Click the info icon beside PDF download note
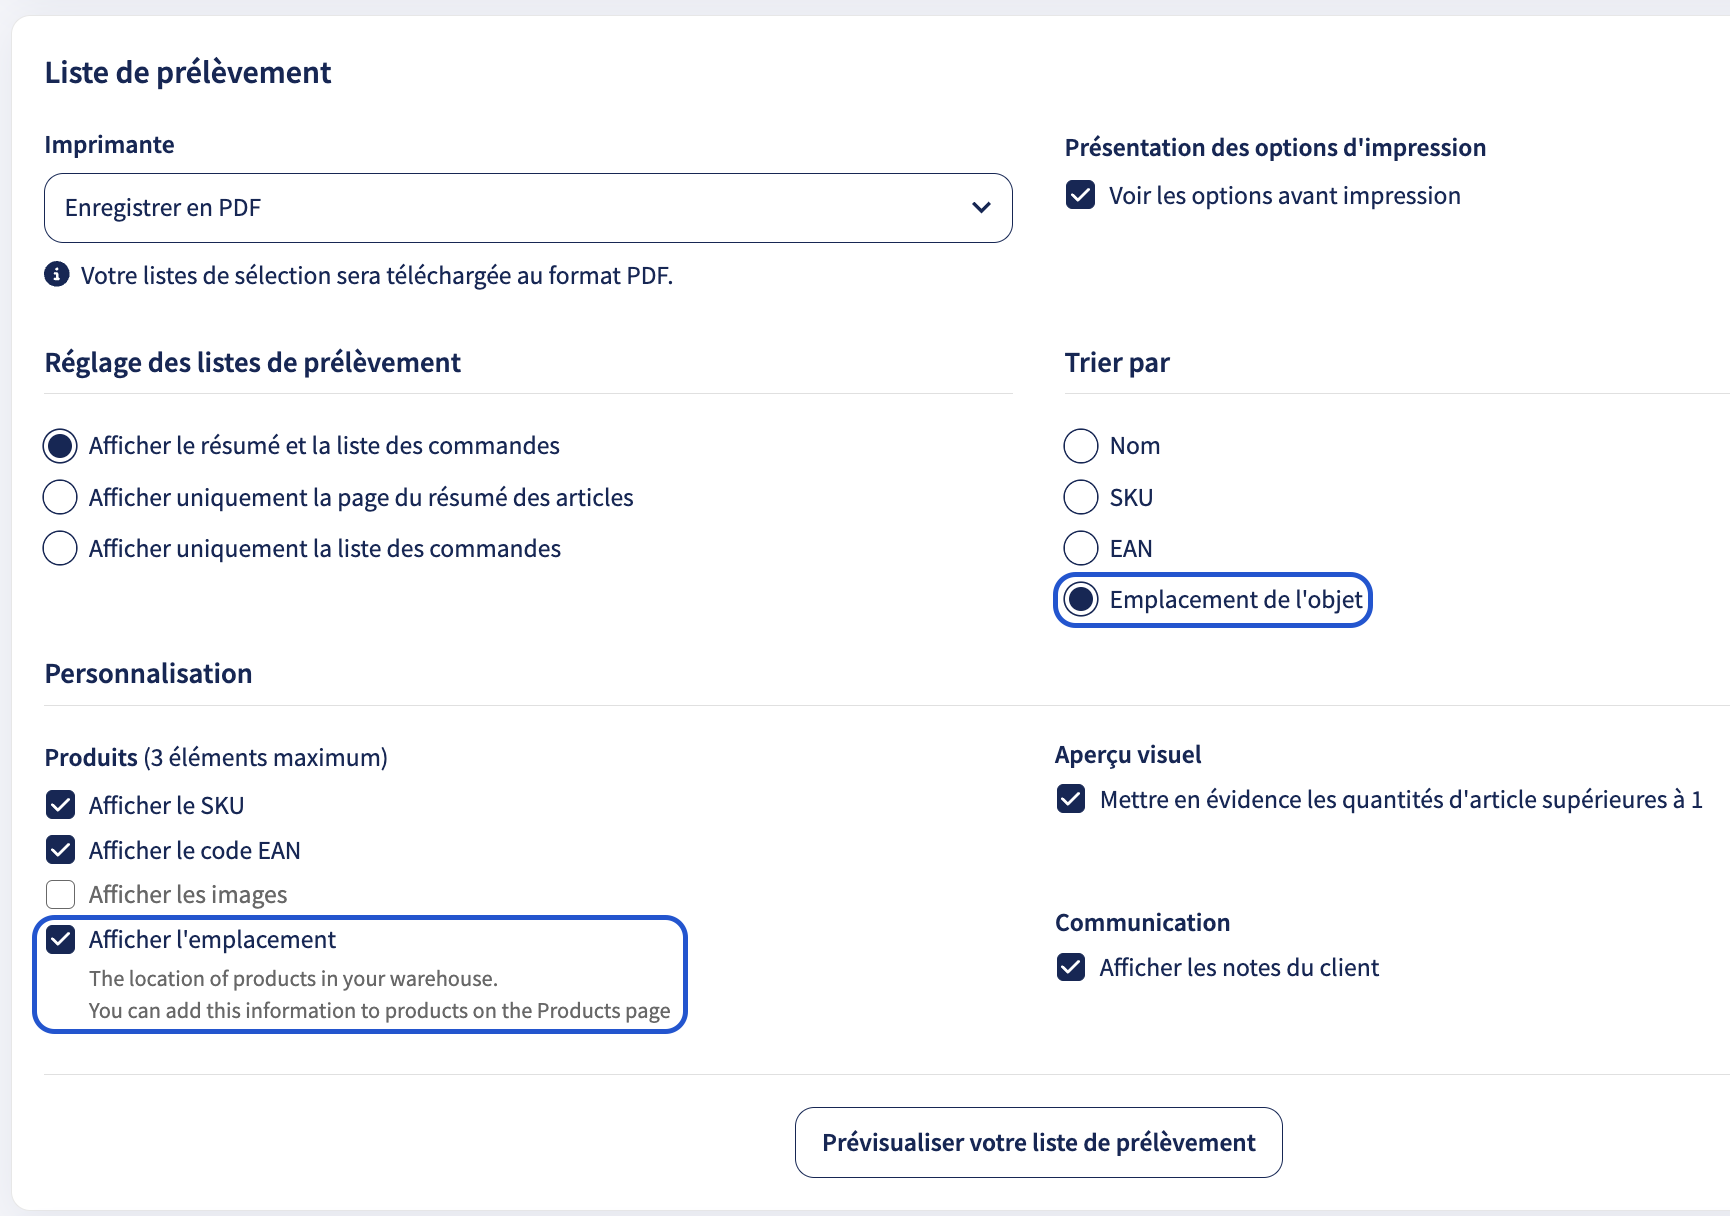The height and width of the screenshot is (1216, 1730). coord(57,274)
